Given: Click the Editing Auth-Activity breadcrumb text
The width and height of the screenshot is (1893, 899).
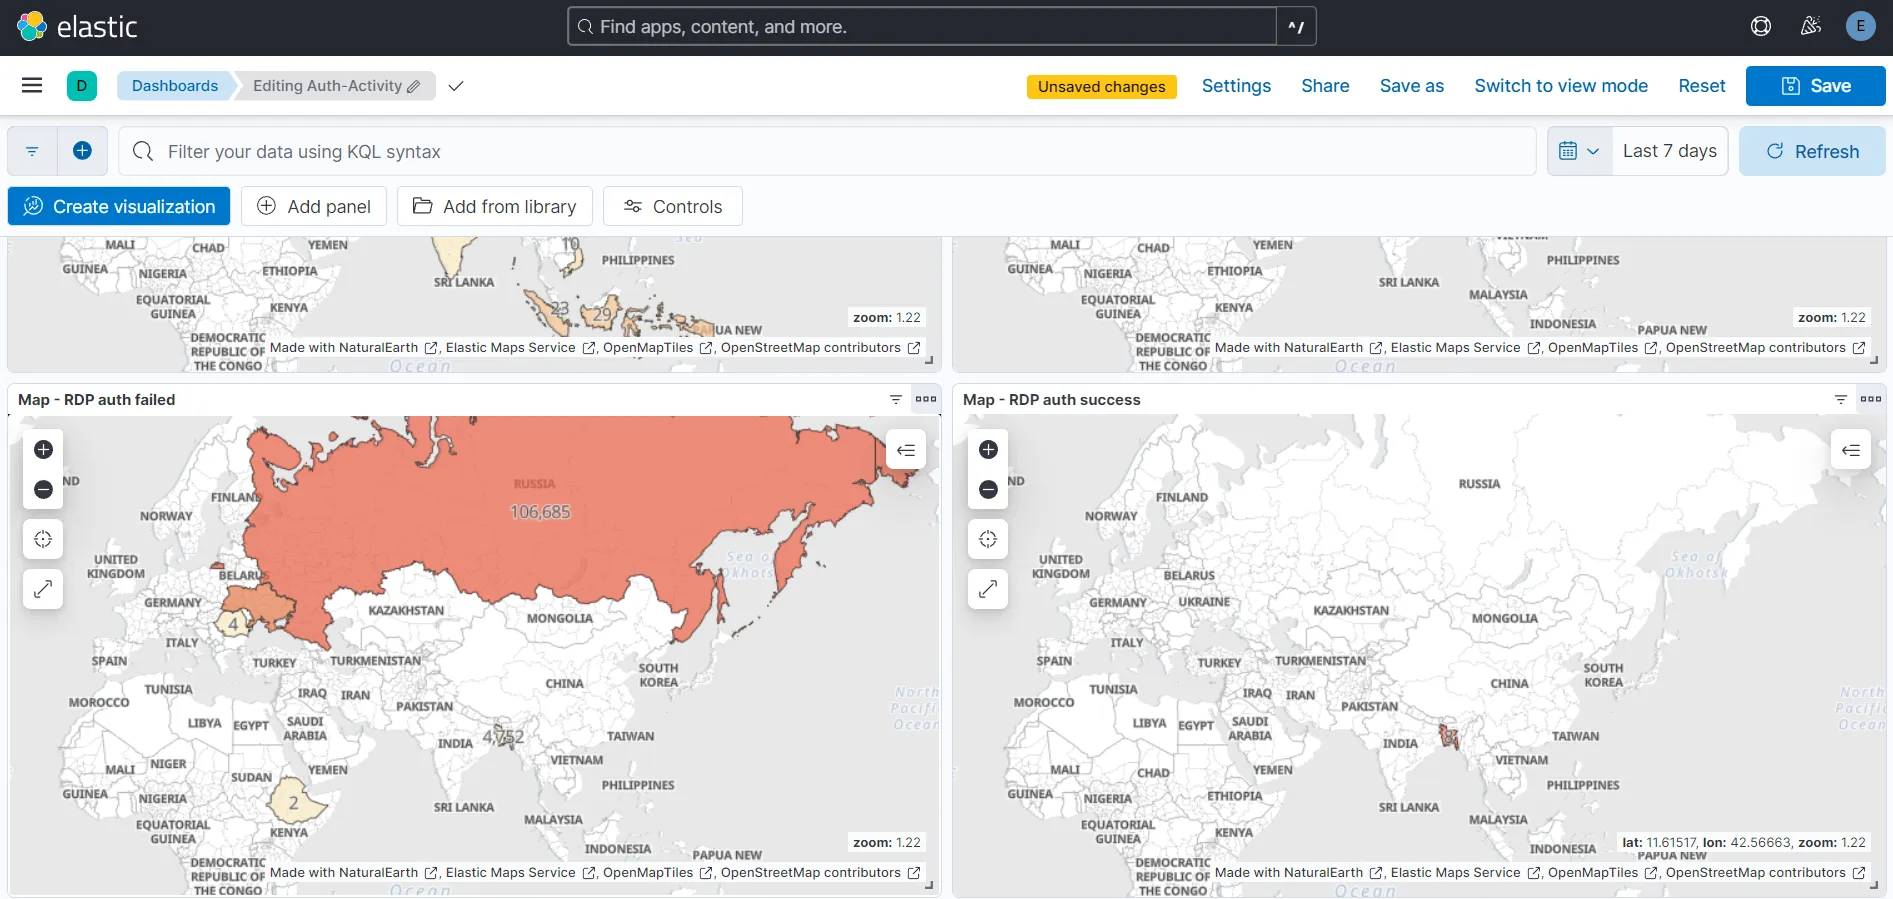Looking at the screenshot, I should (327, 86).
